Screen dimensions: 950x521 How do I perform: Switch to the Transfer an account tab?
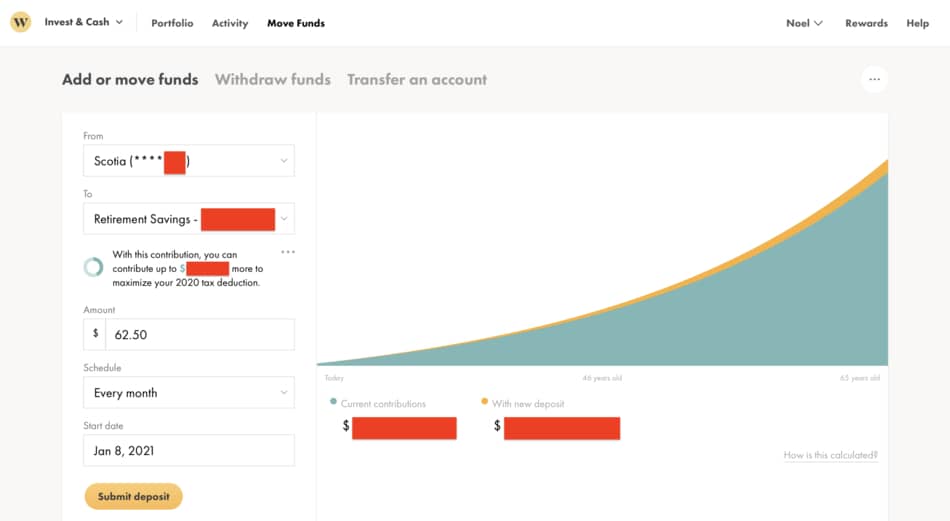click(417, 79)
